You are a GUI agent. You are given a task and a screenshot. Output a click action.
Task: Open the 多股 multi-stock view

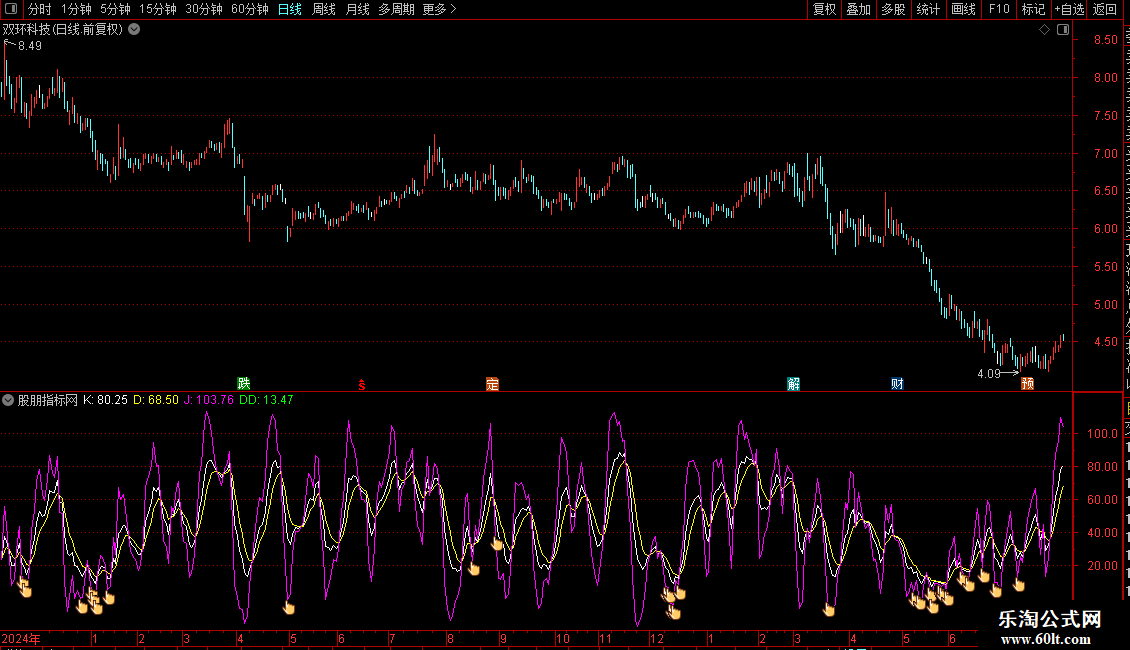click(893, 9)
